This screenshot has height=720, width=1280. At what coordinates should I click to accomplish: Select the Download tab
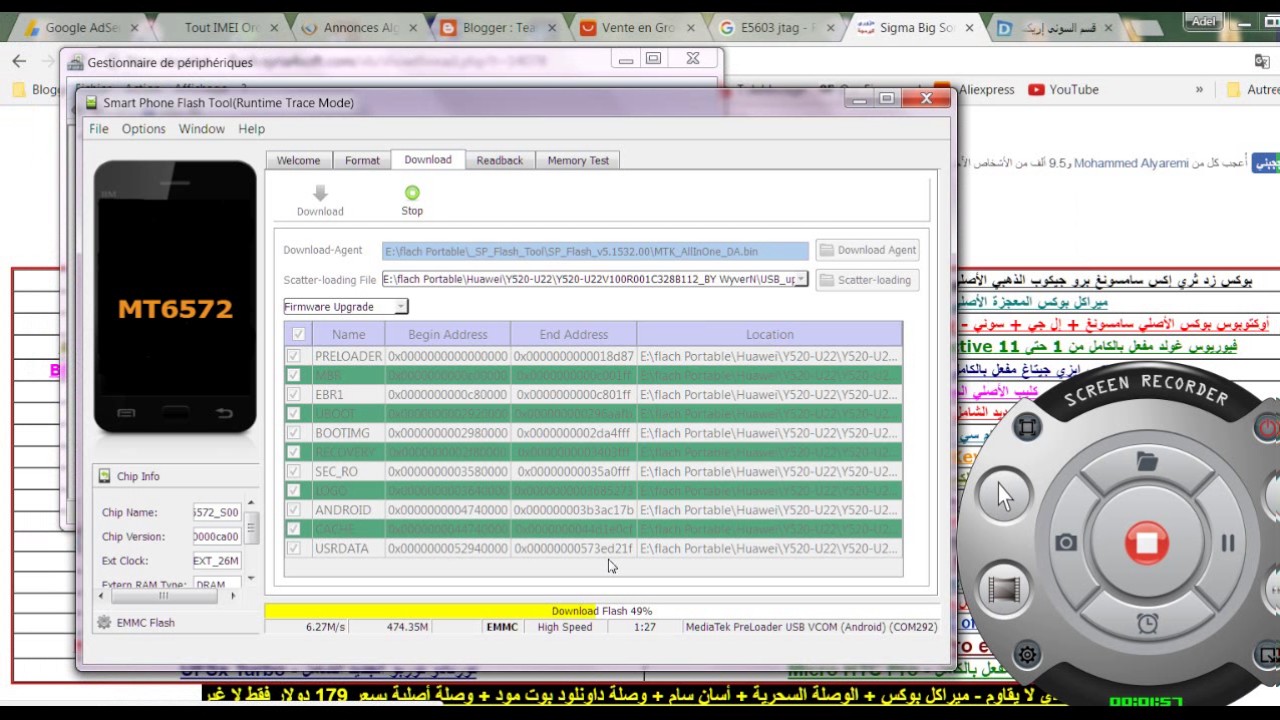coord(427,159)
